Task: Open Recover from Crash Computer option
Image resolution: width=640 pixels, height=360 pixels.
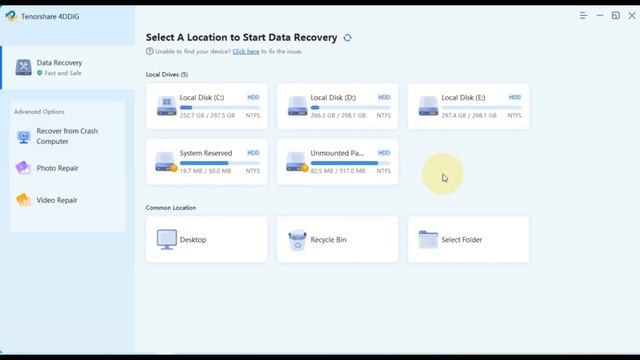Action: tap(68, 136)
